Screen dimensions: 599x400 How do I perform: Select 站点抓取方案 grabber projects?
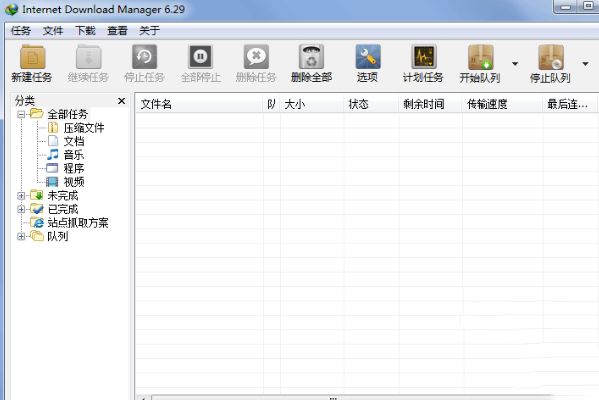[x=78, y=223]
